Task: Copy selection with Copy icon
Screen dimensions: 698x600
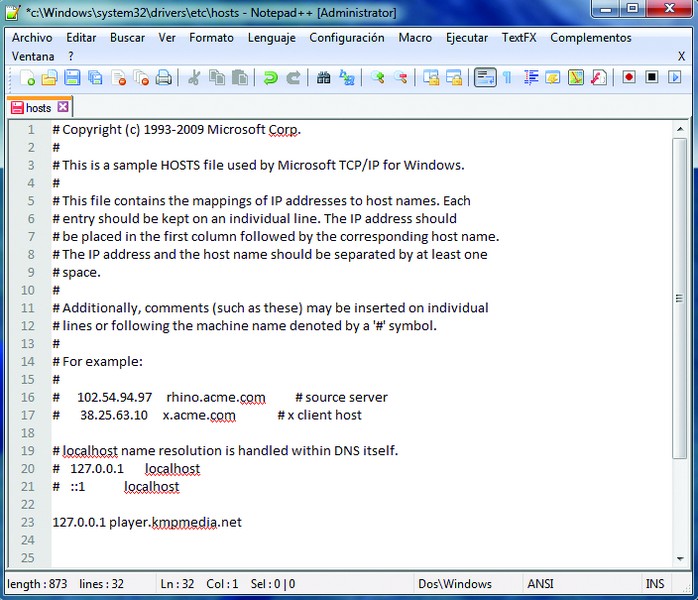Action: tap(217, 78)
